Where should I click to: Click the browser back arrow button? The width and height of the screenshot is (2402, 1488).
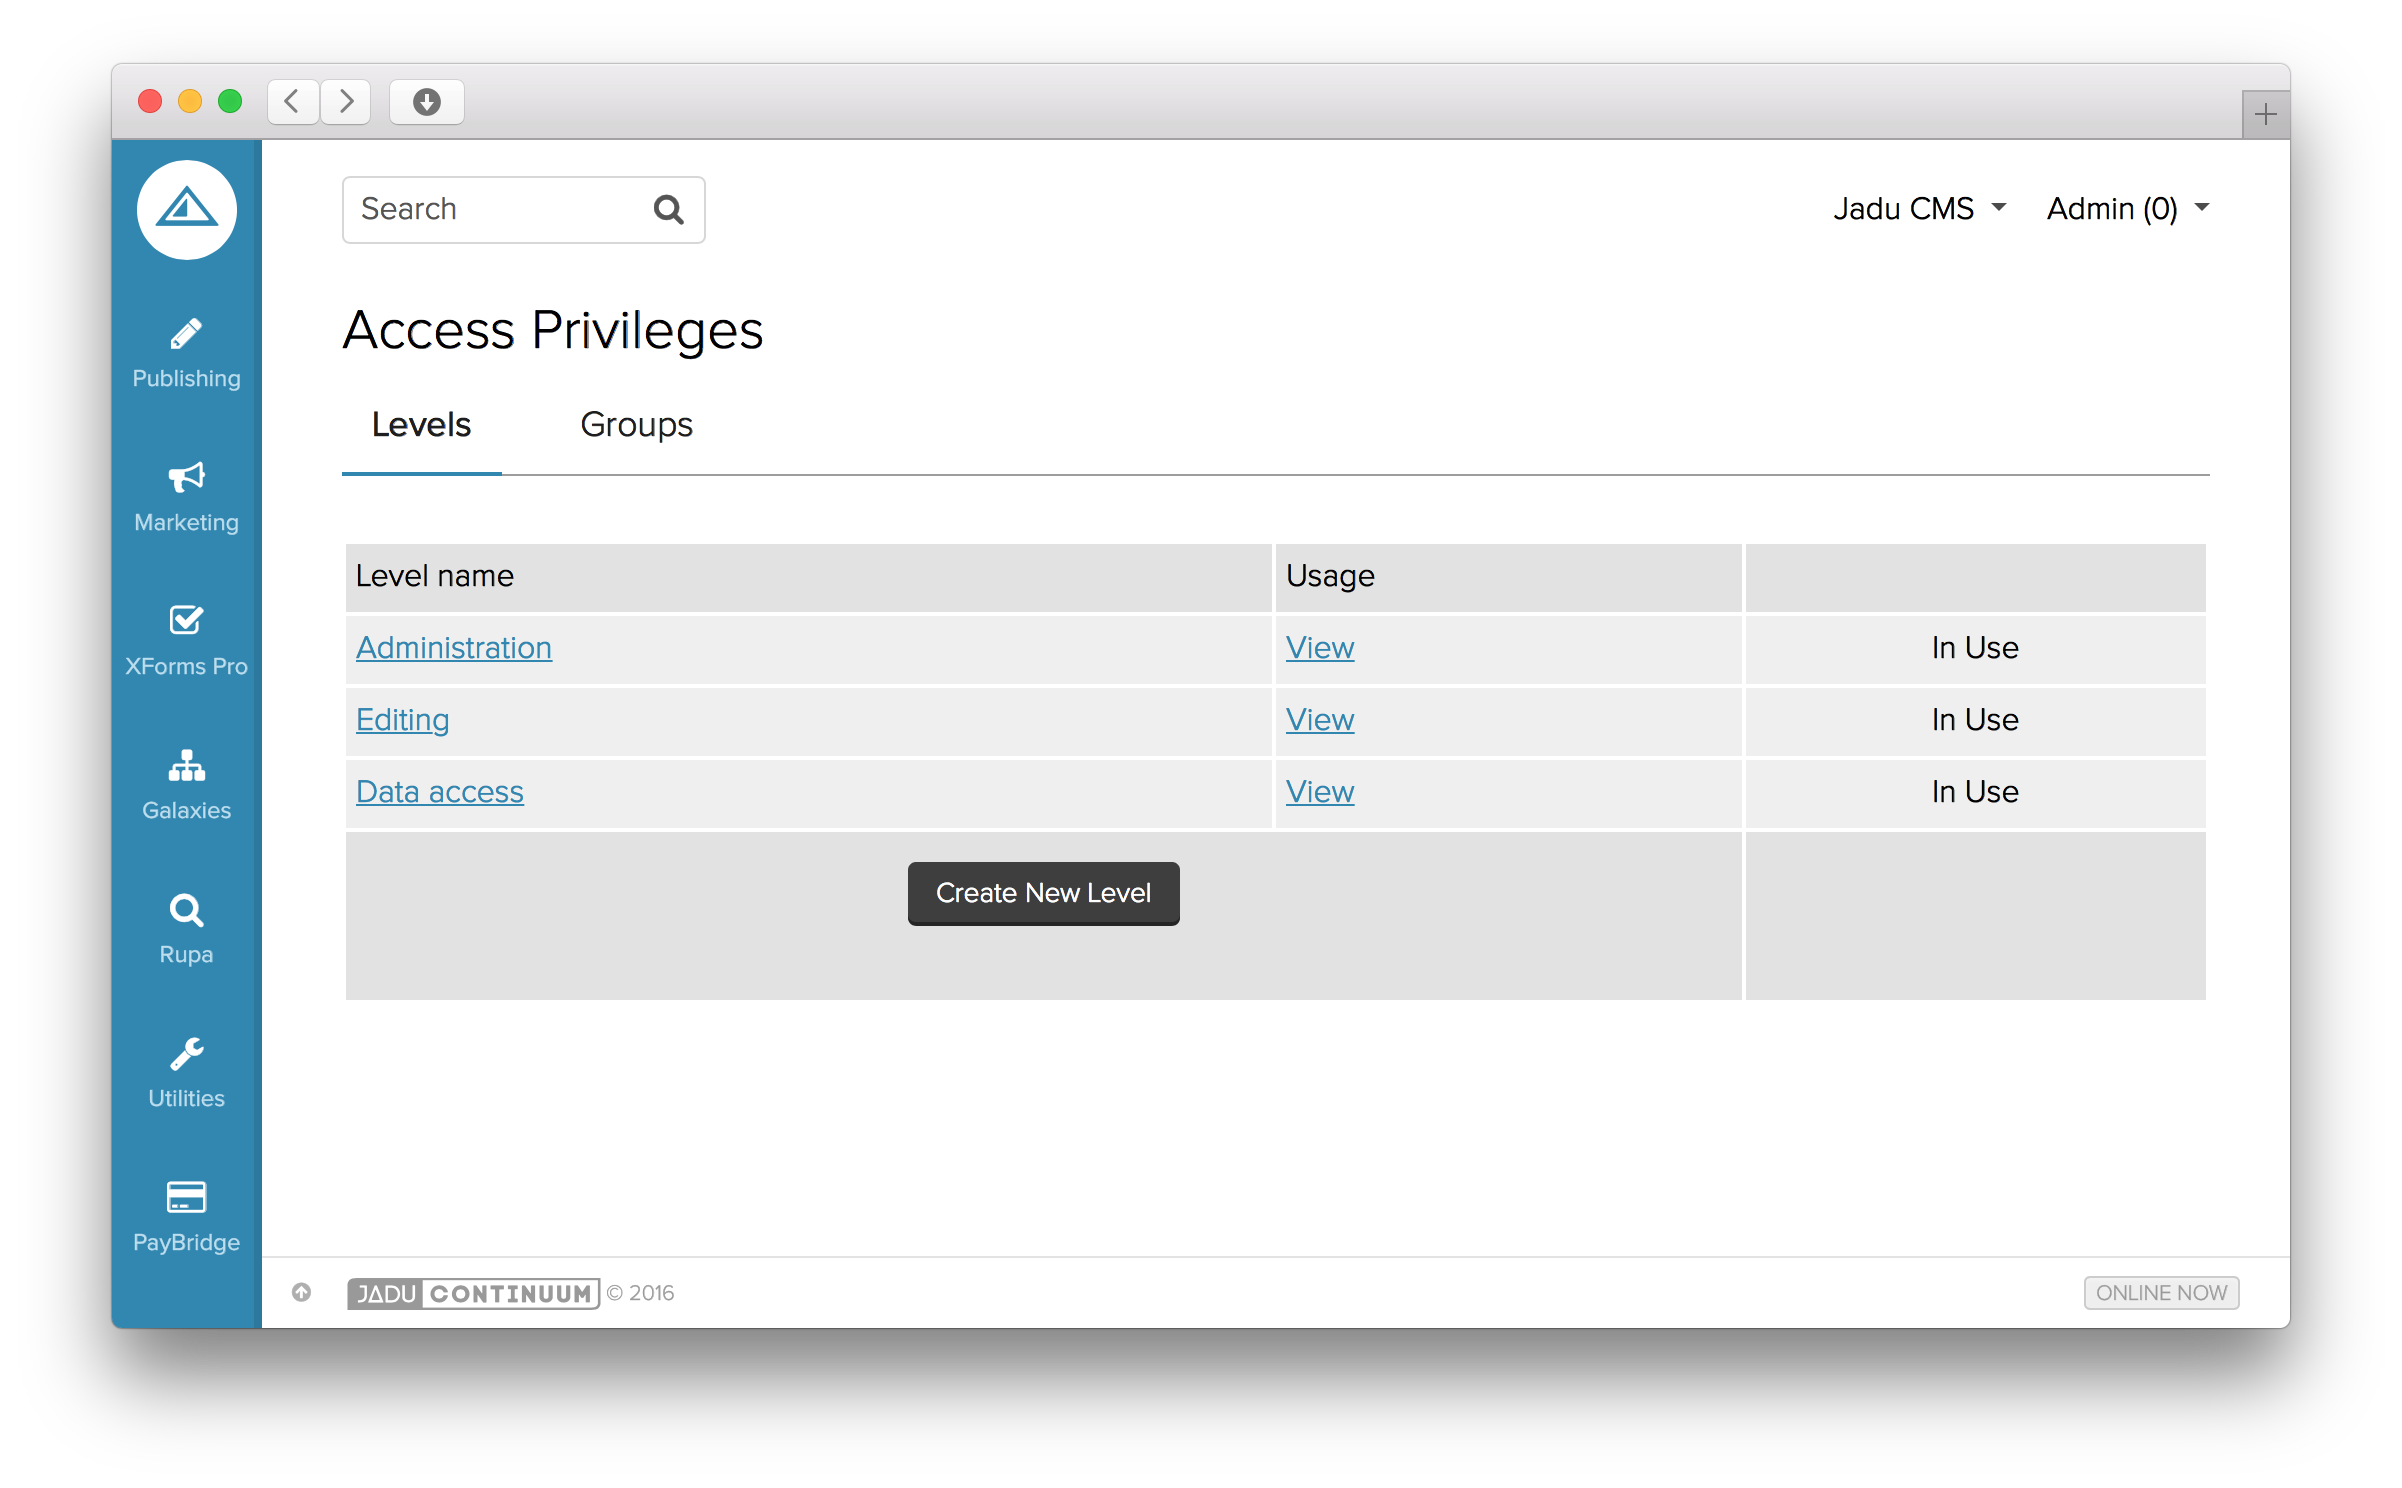293,102
